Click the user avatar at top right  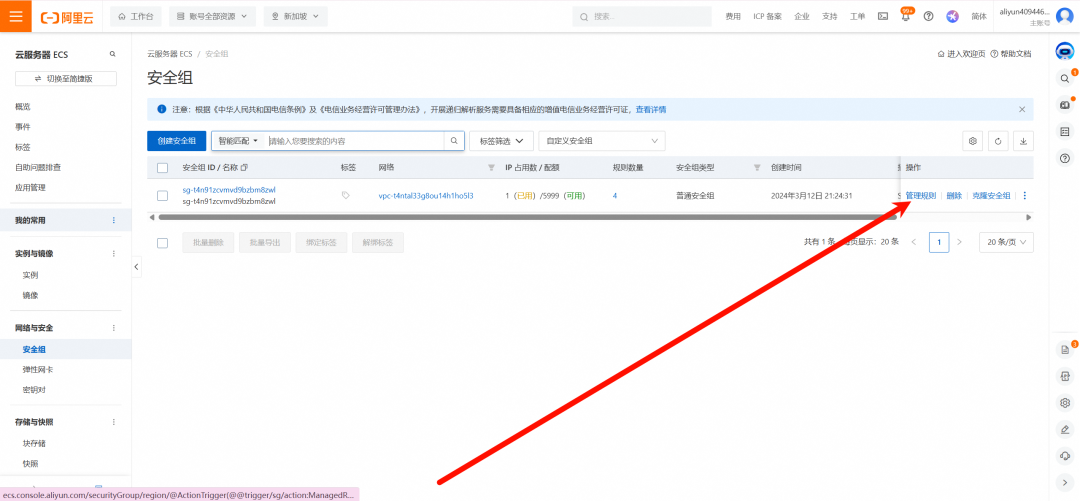click(1064, 16)
